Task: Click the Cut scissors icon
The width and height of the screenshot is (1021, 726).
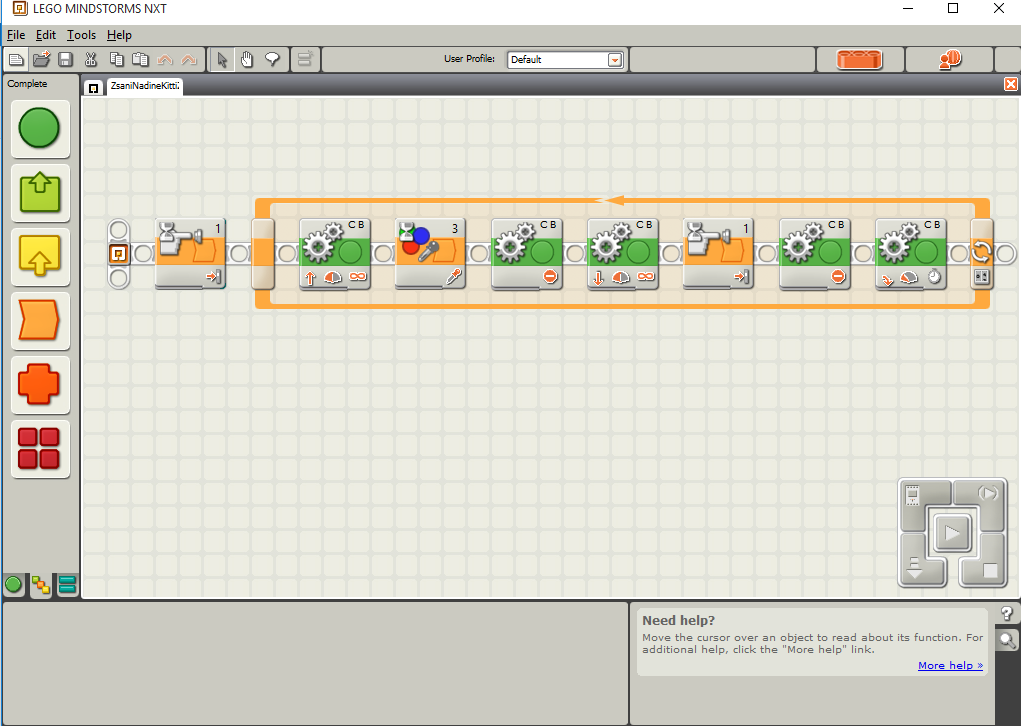Action: 91,60
